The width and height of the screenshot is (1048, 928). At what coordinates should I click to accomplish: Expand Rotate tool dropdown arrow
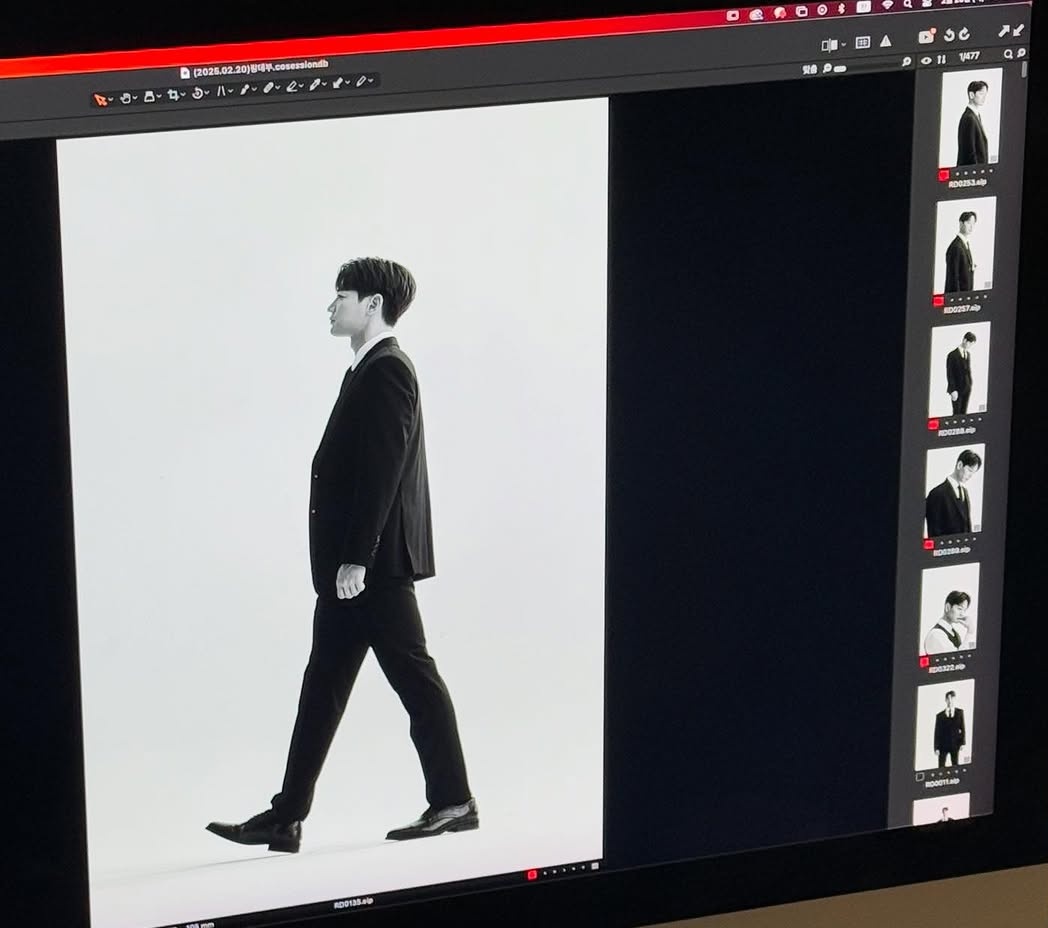coord(207,92)
